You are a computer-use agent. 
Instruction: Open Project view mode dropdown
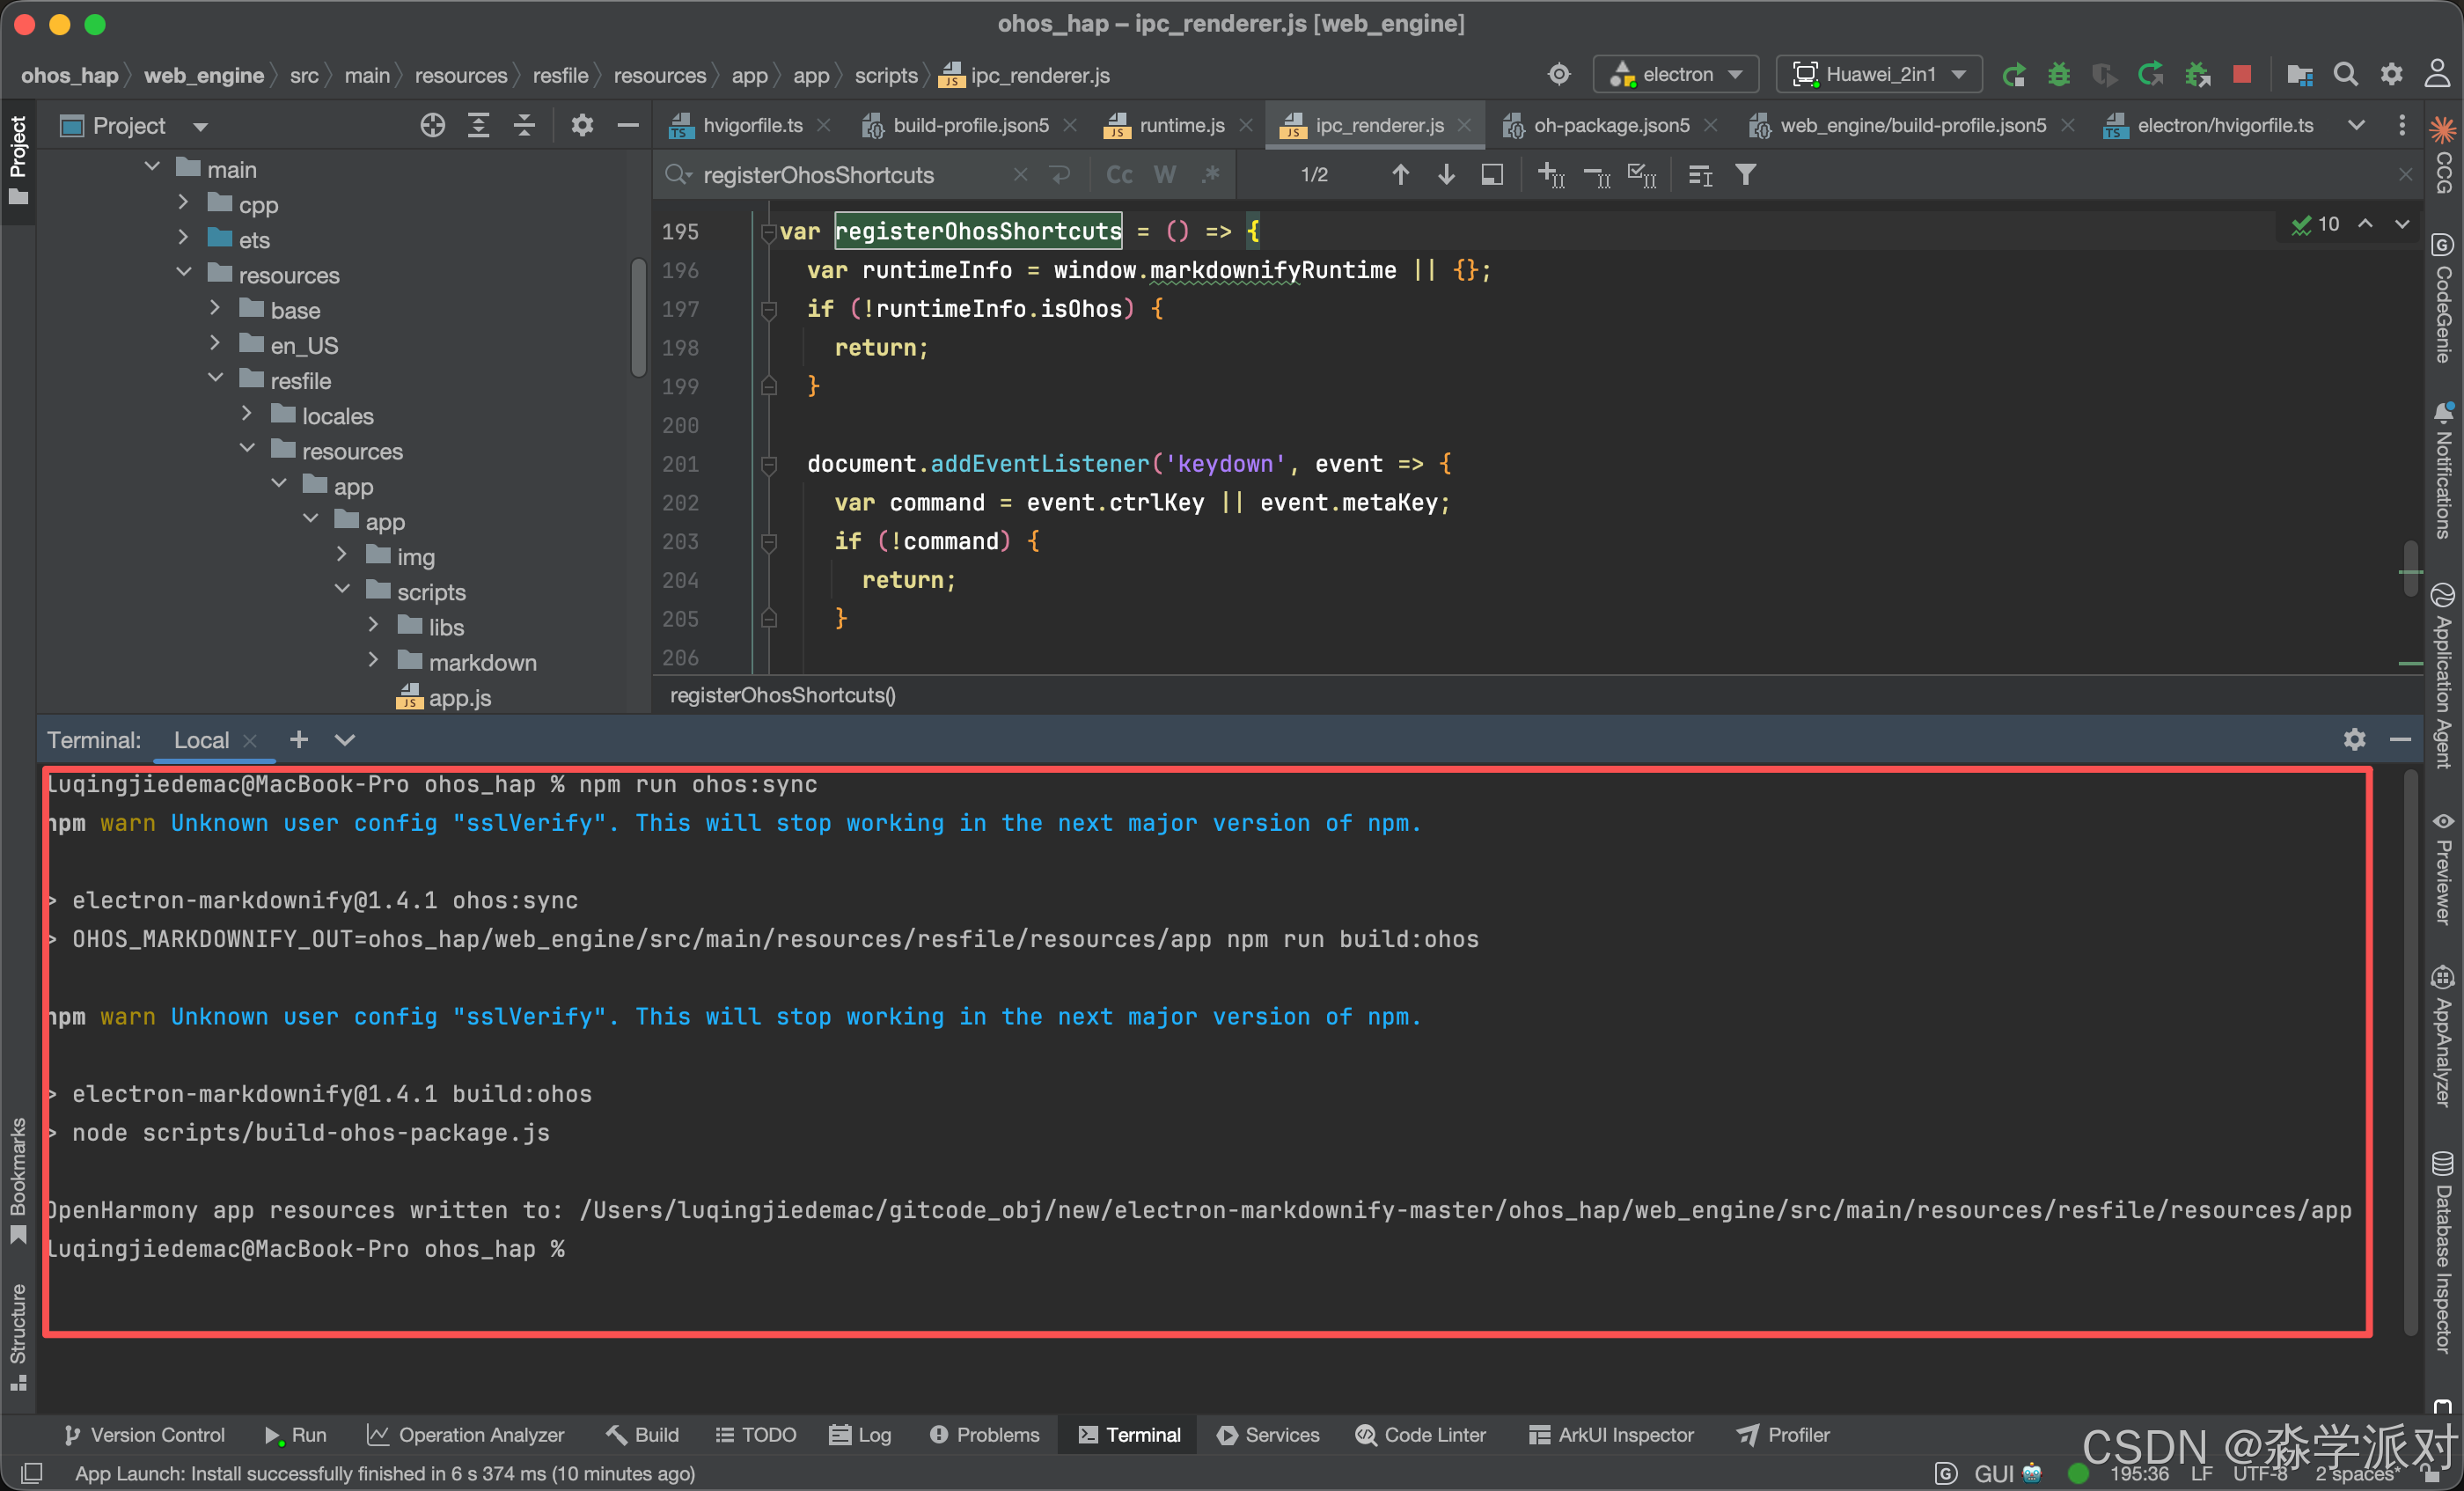[x=200, y=127]
